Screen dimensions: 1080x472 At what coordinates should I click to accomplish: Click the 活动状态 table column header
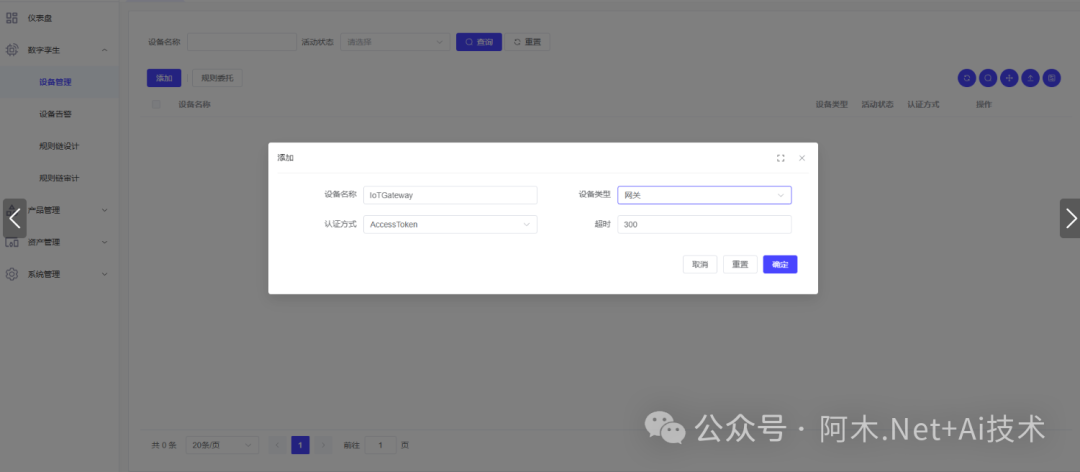[x=878, y=105]
